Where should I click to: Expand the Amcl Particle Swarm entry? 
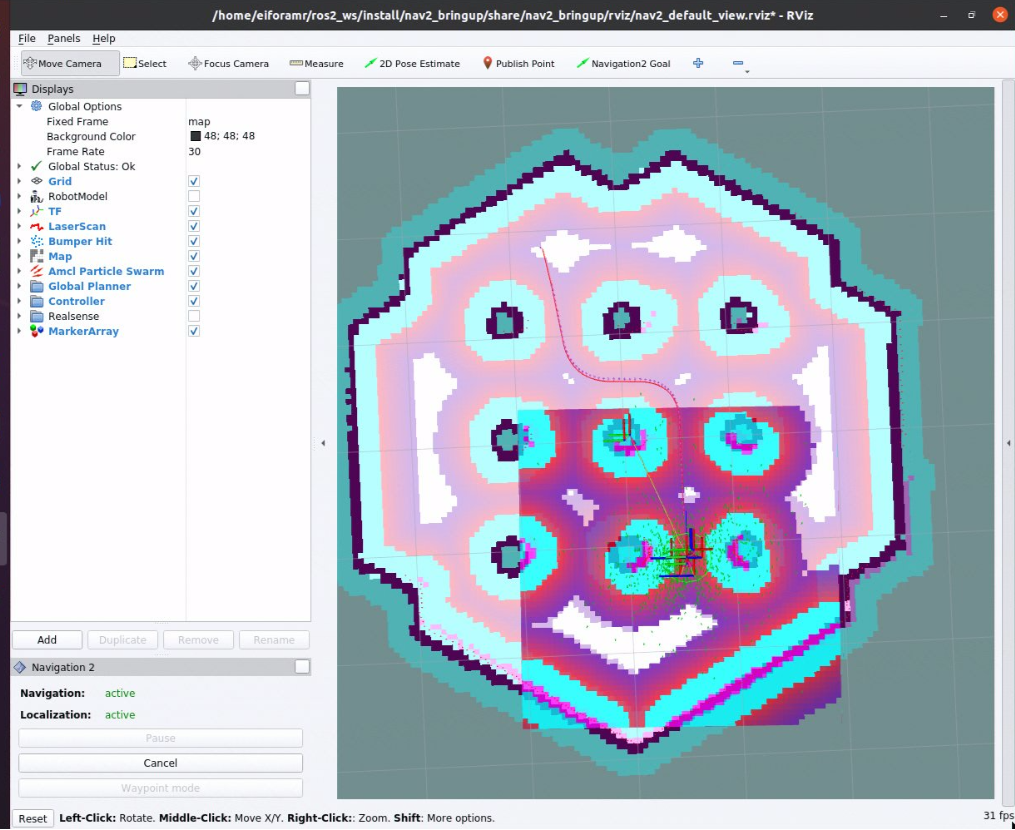(x=19, y=272)
